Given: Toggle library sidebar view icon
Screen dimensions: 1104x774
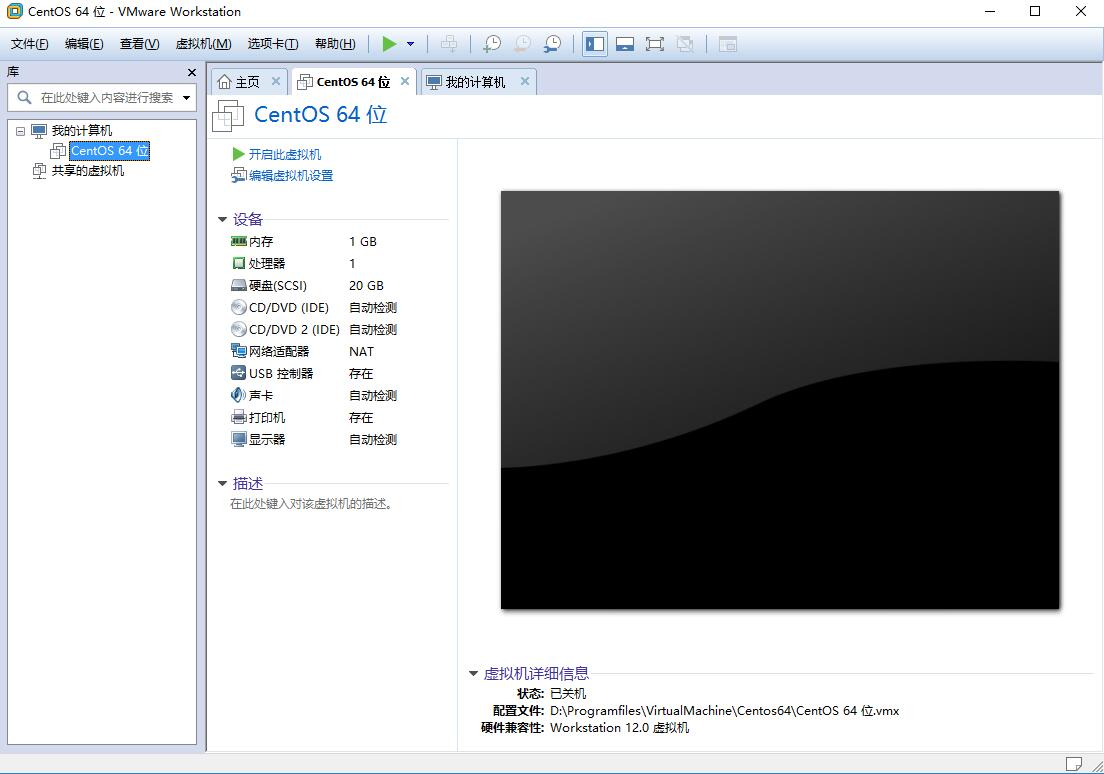Looking at the screenshot, I should pos(595,44).
